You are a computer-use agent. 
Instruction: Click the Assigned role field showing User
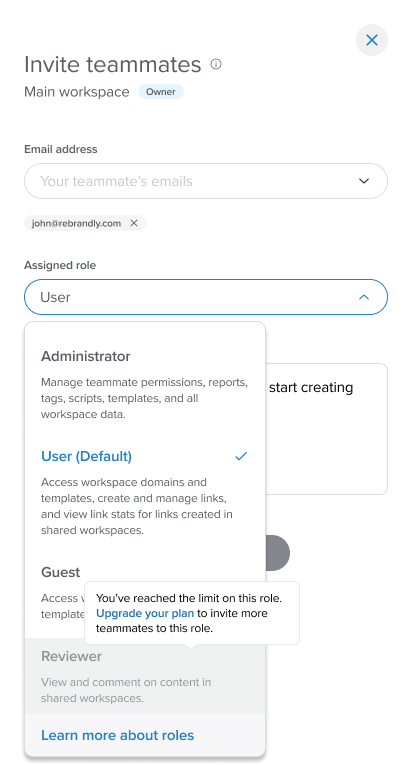click(x=206, y=297)
